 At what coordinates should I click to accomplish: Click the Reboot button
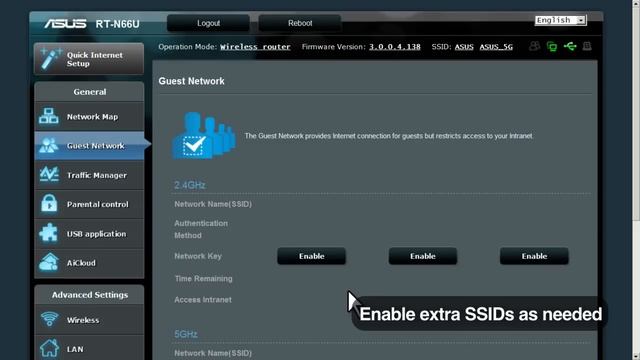[x=300, y=23]
